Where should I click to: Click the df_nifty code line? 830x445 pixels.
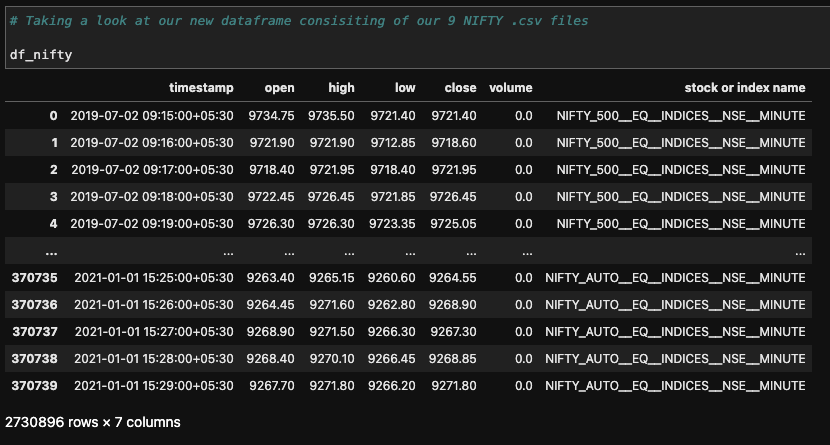42,53
